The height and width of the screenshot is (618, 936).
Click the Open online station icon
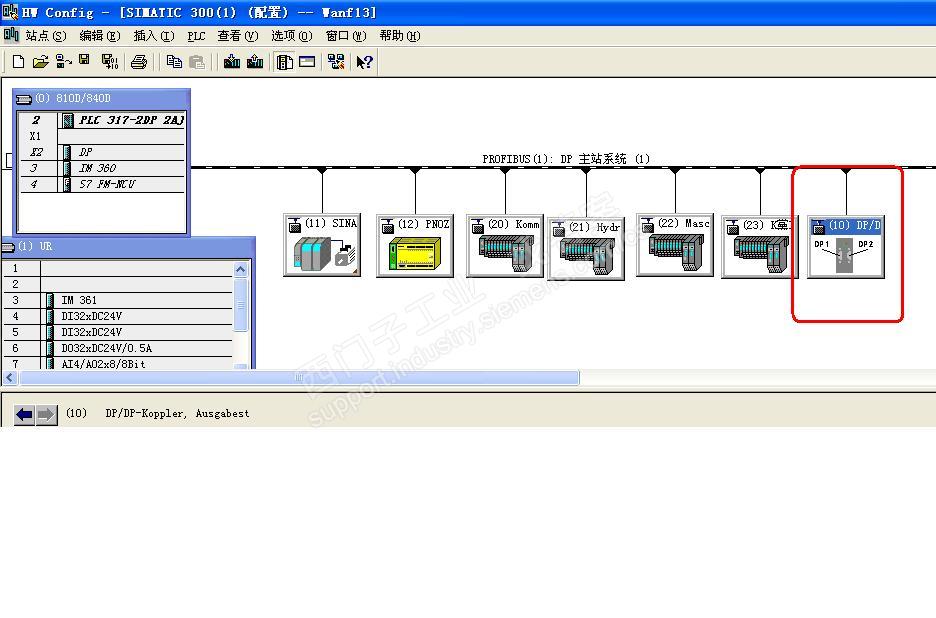[x=63, y=62]
